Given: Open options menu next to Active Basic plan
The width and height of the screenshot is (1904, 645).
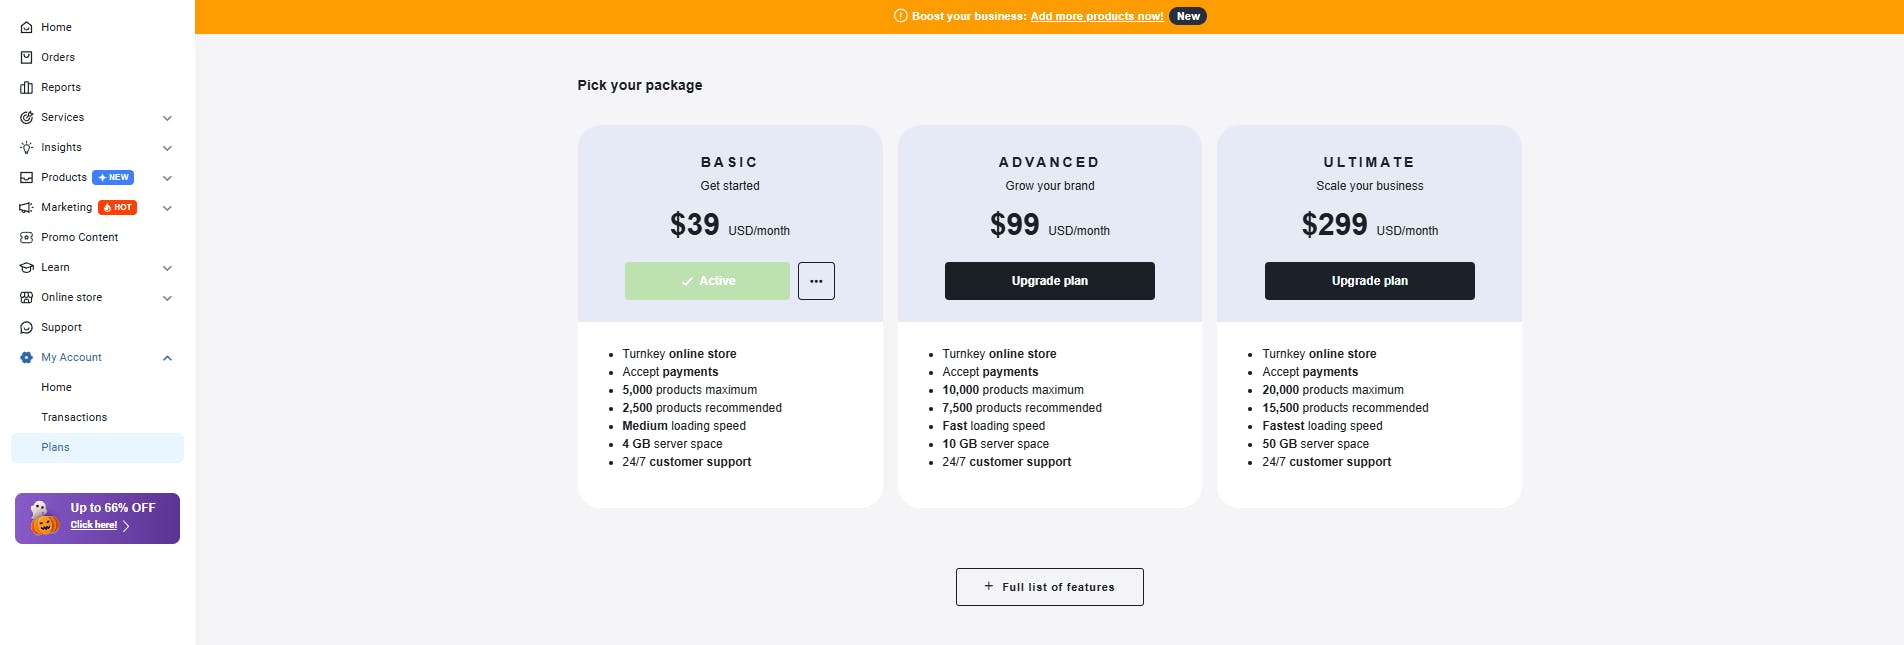Looking at the screenshot, I should coord(816,281).
